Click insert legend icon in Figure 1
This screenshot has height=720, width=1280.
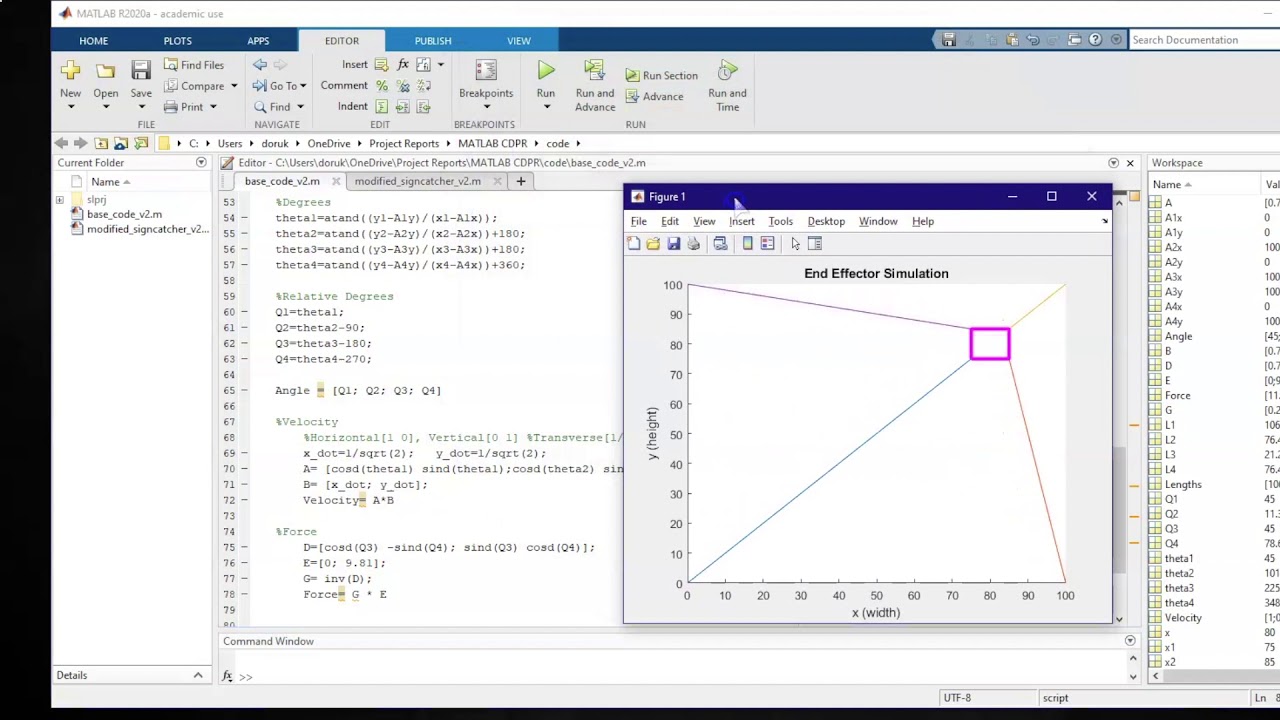click(x=767, y=243)
